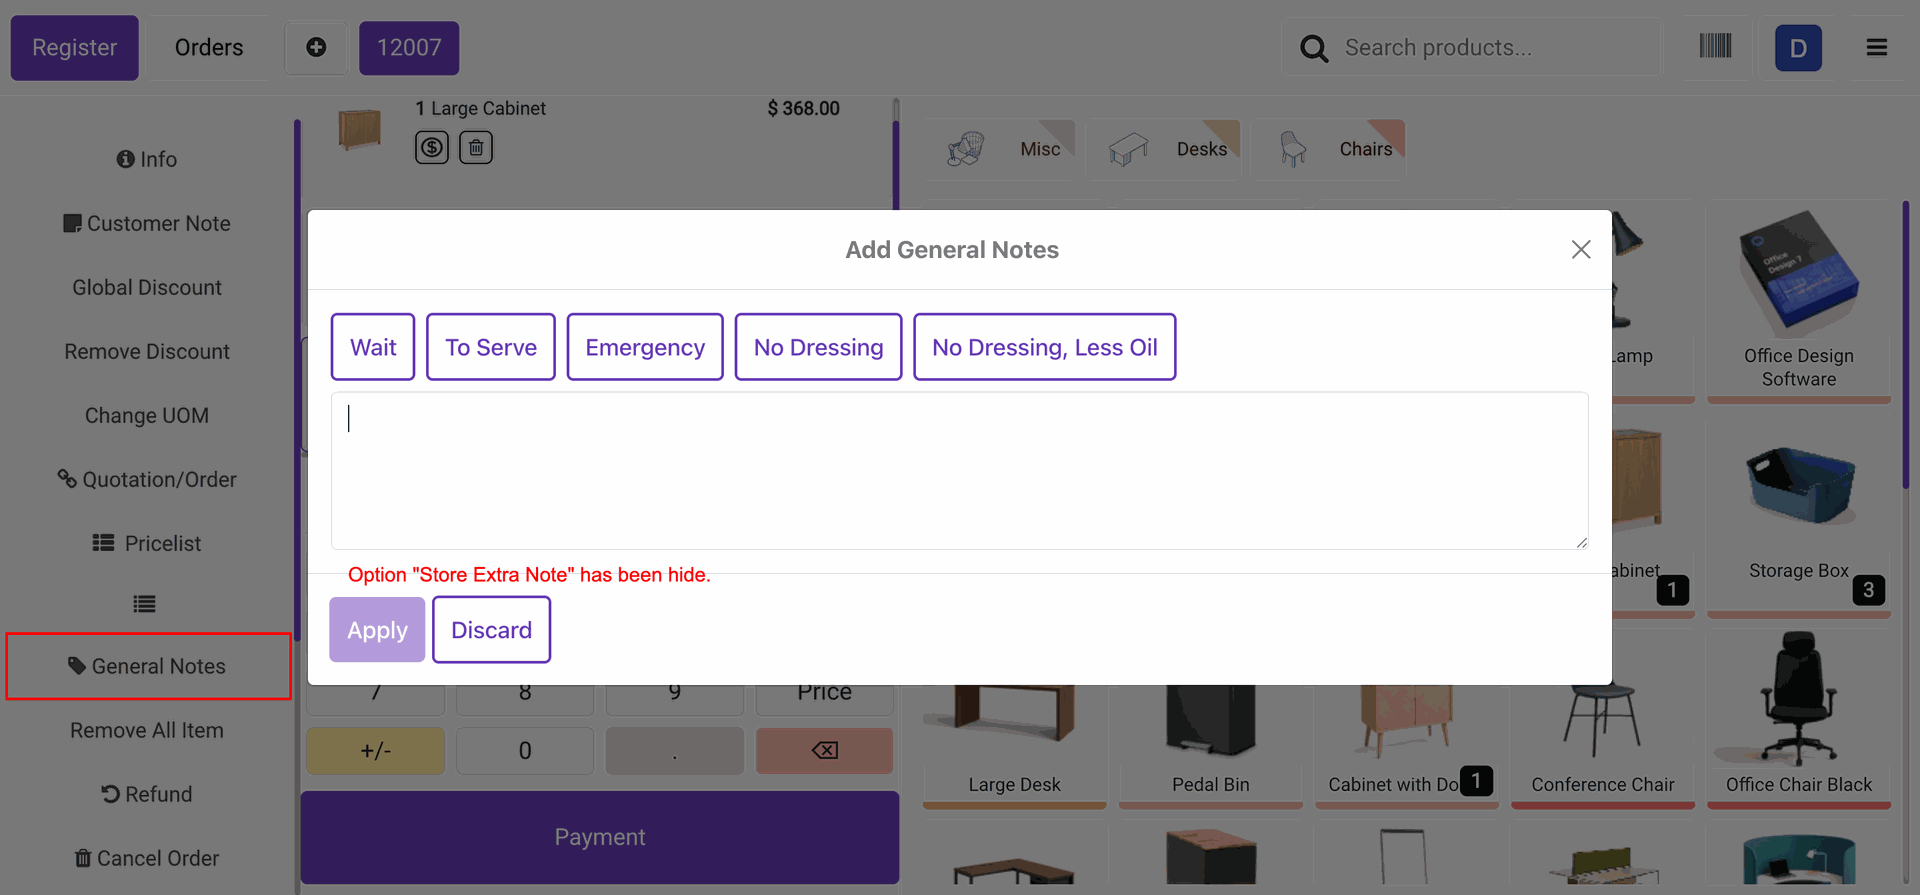Select Pedal Bin product
This screenshot has height=895, width=1920.
[x=1211, y=745]
